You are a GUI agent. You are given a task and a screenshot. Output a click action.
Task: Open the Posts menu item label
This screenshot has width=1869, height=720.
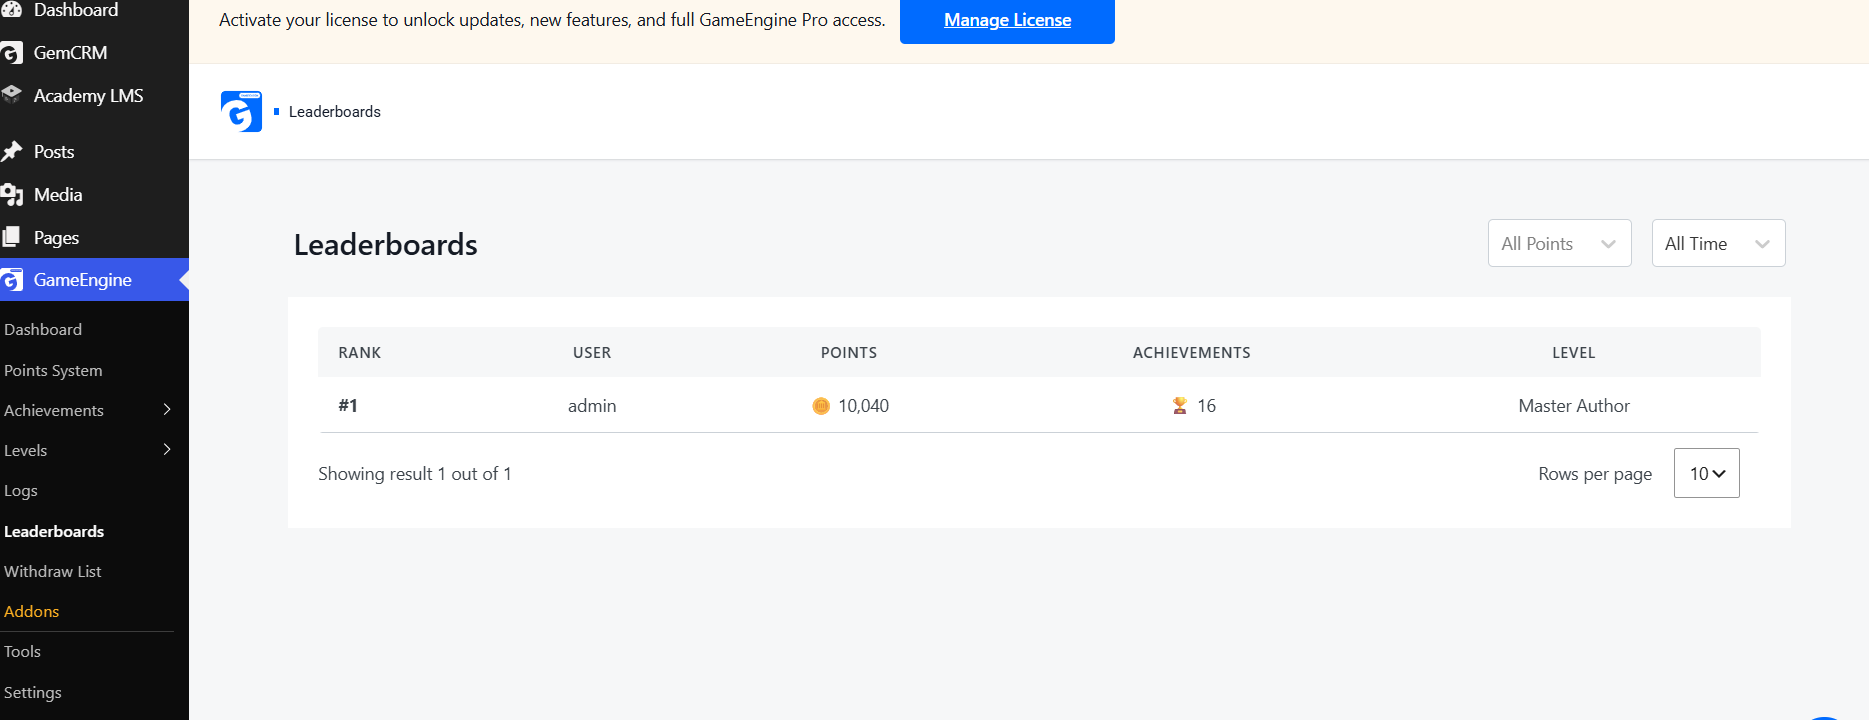(54, 152)
